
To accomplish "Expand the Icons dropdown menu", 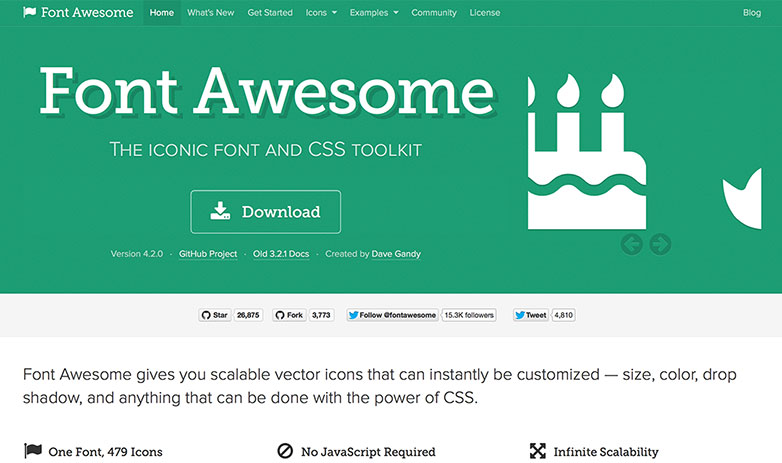I will click(321, 12).
